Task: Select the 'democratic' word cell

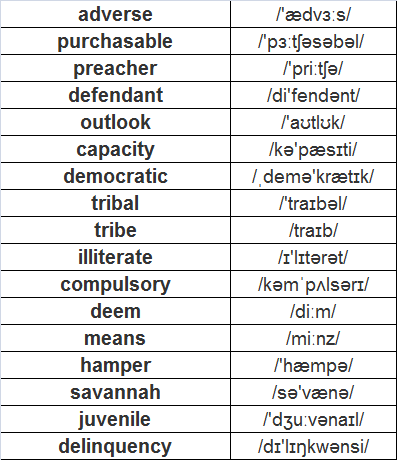Action: [x=115, y=176]
